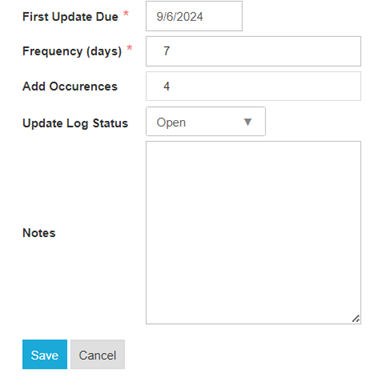Click the Frequency (days) label
Image resolution: width=384 pixels, height=383 pixels.
tap(72, 51)
